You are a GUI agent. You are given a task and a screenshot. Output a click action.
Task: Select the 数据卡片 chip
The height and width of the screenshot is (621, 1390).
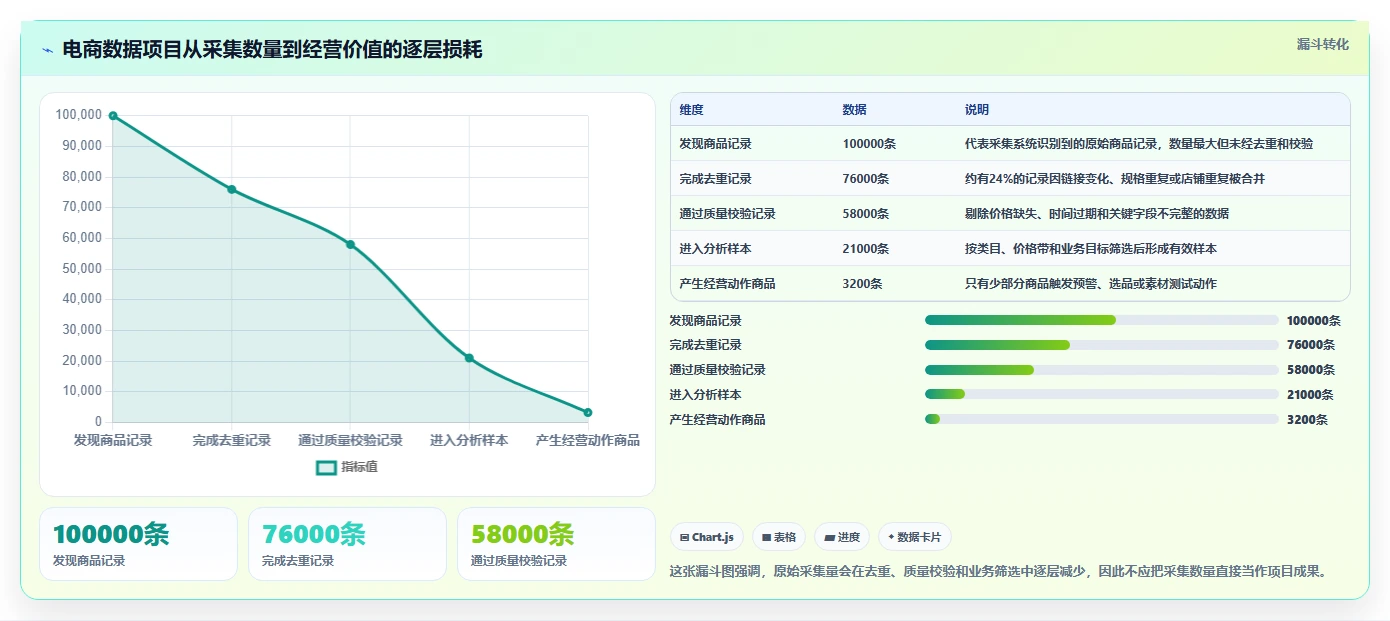[x=915, y=537]
